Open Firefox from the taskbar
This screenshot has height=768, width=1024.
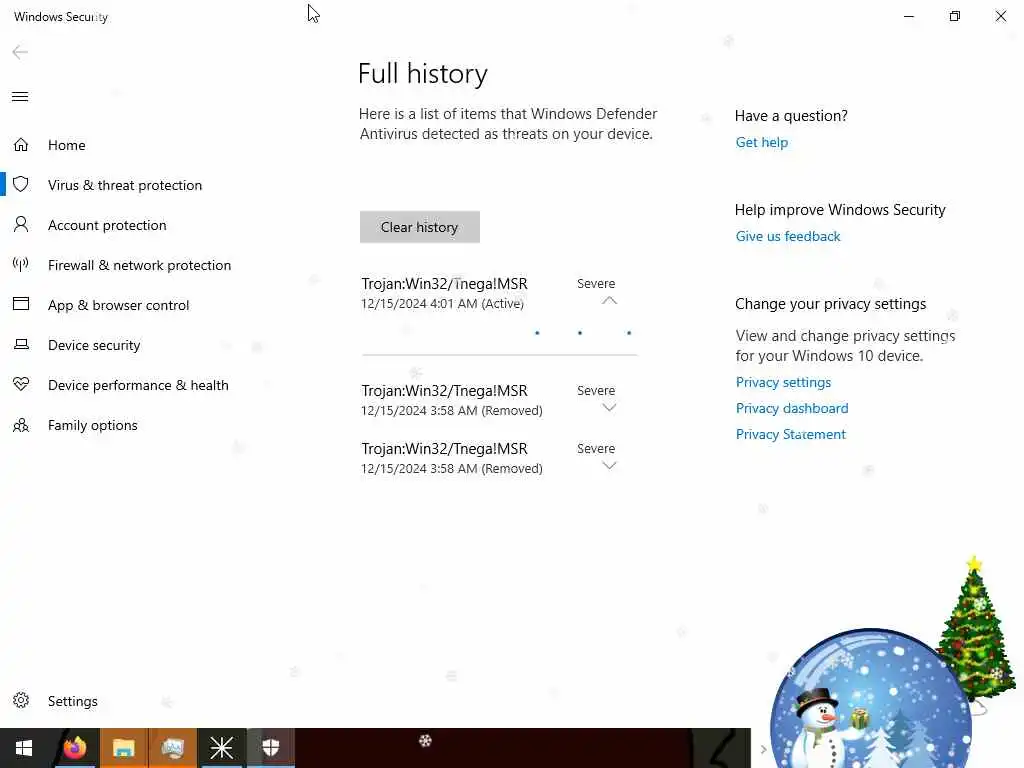[74, 748]
